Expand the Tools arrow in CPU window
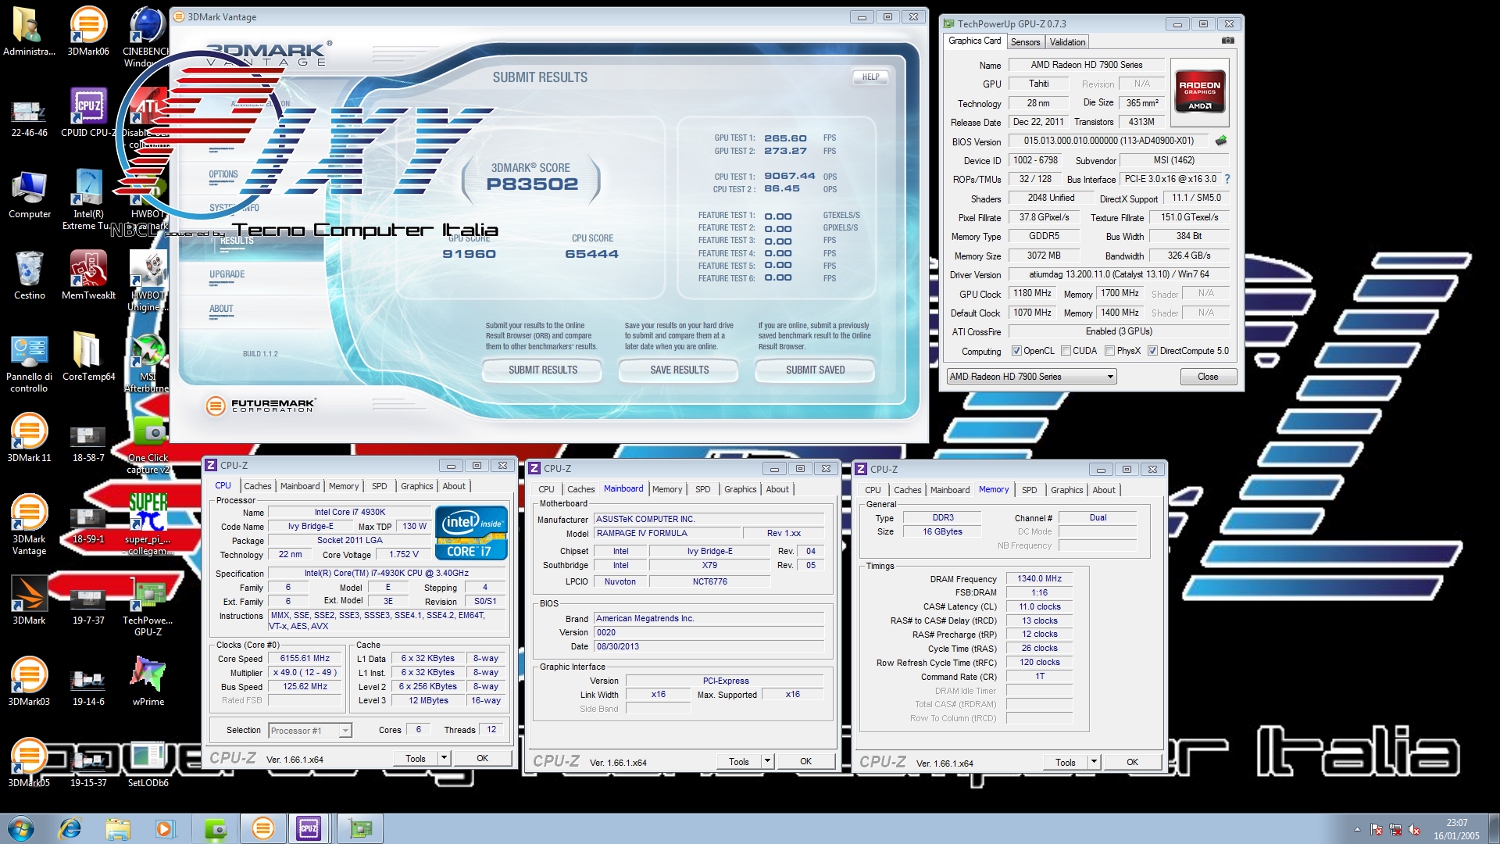The image size is (1500, 844). [x=444, y=758]
